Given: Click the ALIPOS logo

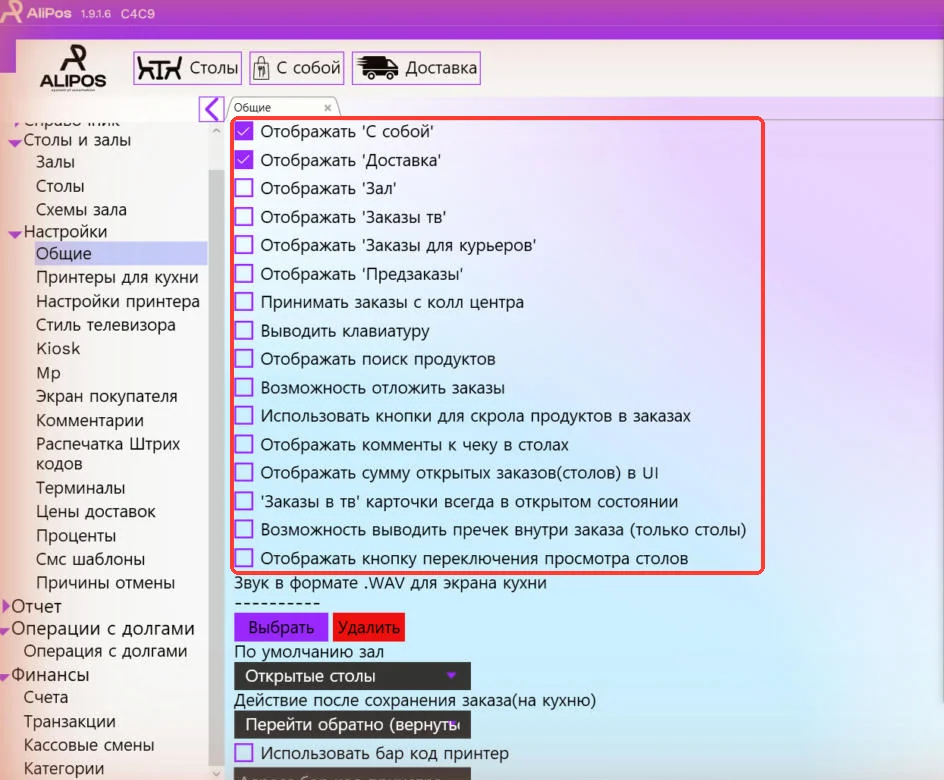Looking at the screenshot, I should click(x=73, y=67).
